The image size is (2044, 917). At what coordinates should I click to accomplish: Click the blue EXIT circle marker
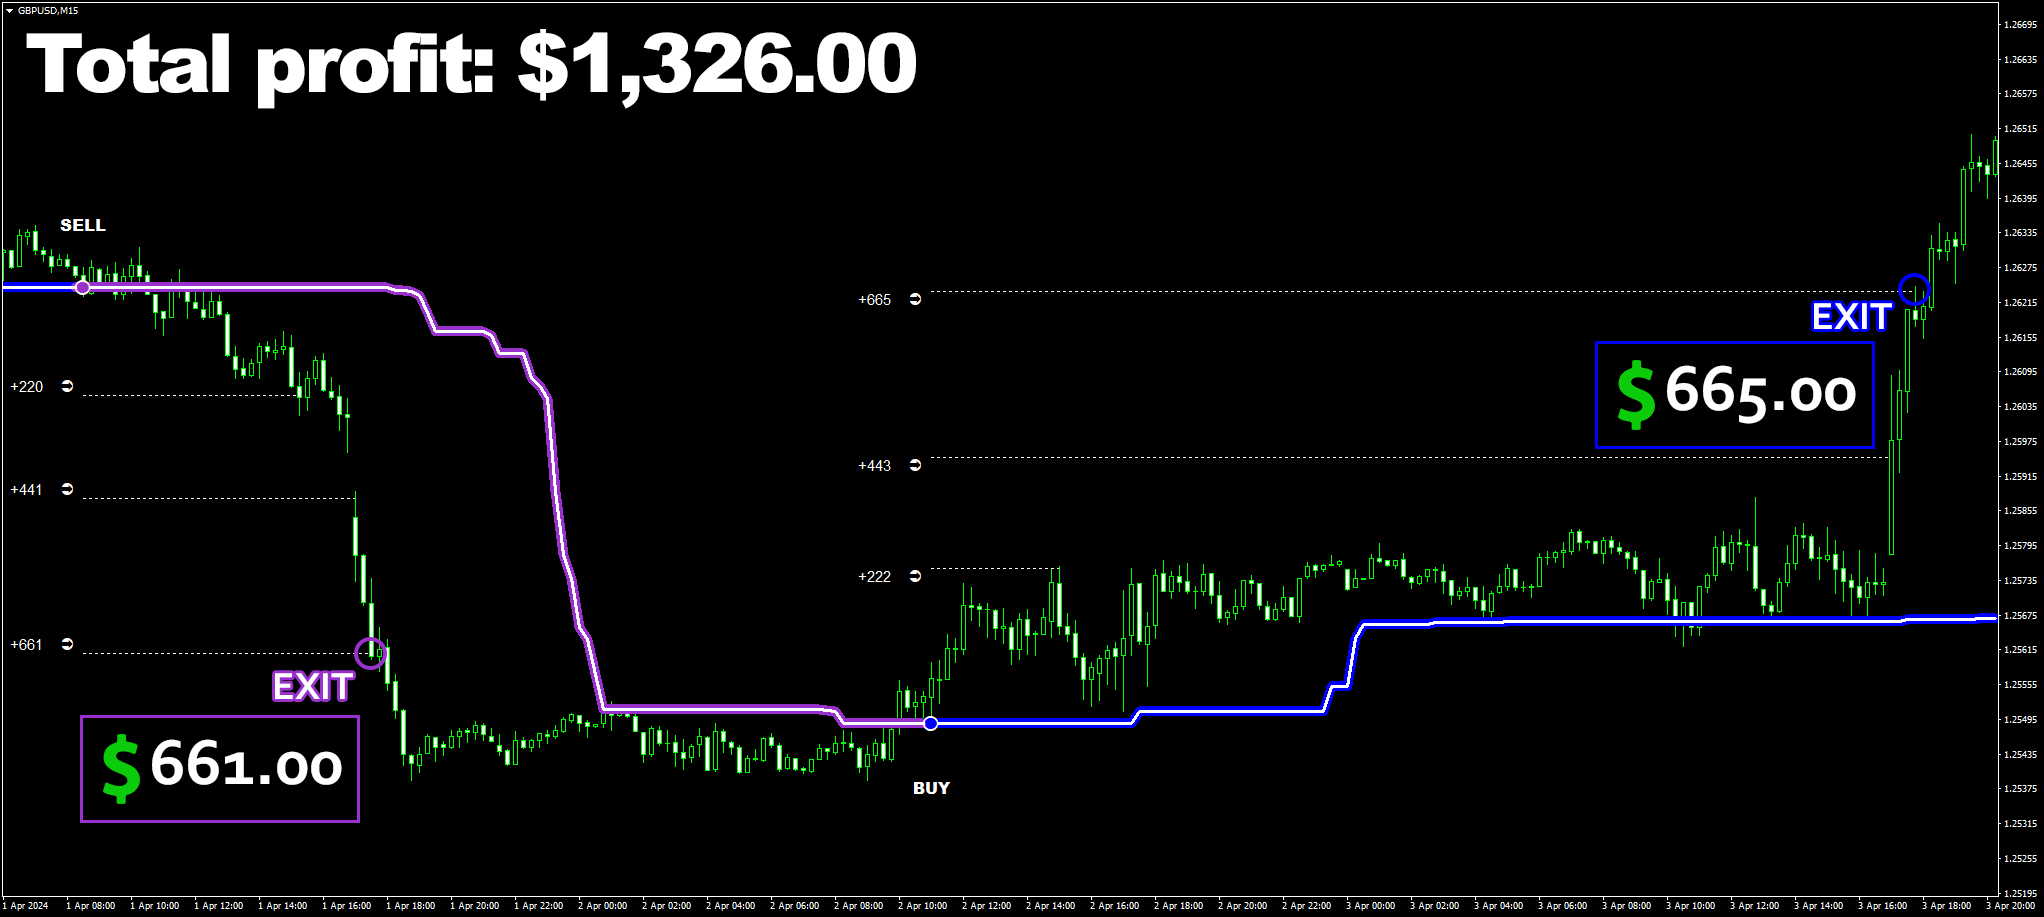(1914, 290)
